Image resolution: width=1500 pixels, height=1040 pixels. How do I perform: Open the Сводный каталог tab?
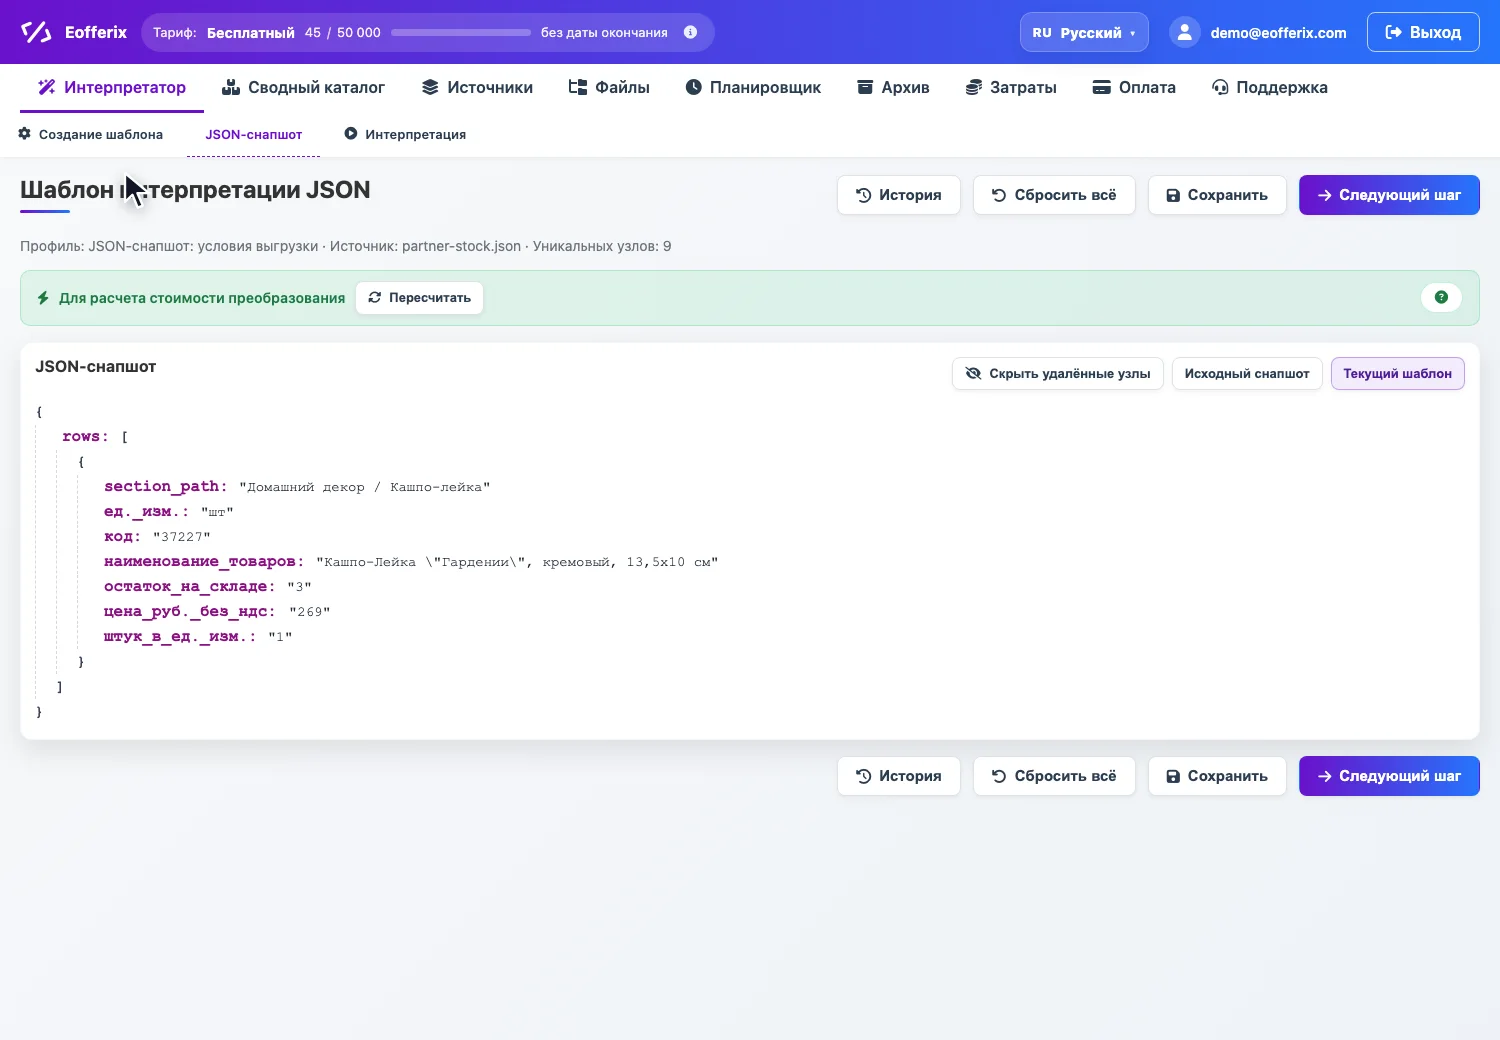303,87
